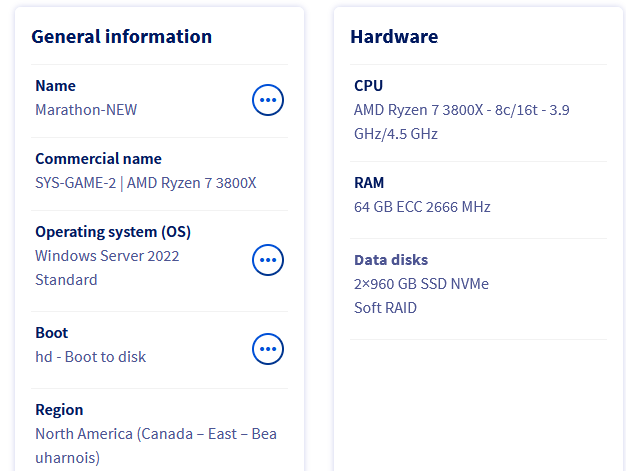
Task: Click the CPU label in Hardware
Action: click(x=368, y=86)
